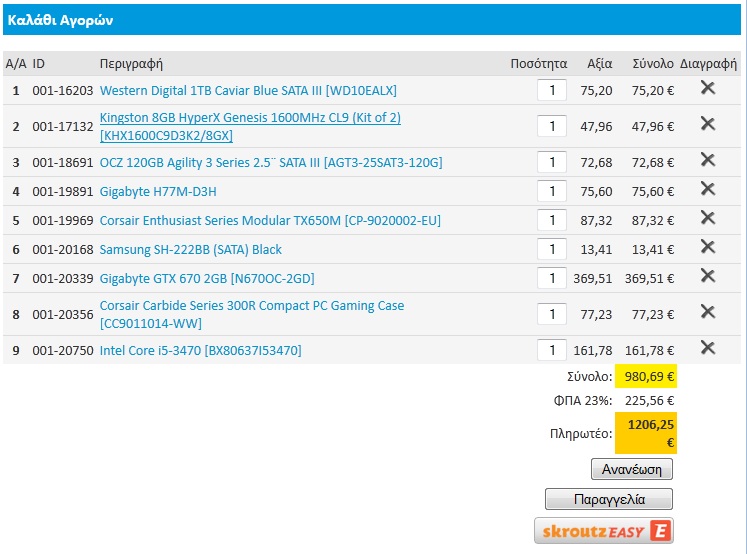Viewport: 747px width, 554px height.
Task: Delete Corsair Enthusiast TX650M row
Action: click(x=708, y=218)
